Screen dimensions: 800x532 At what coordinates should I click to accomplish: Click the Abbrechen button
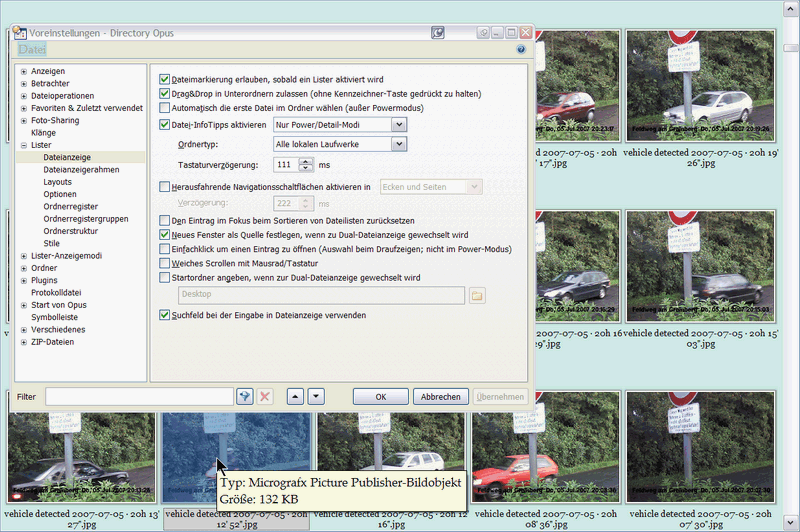(440, 396)
